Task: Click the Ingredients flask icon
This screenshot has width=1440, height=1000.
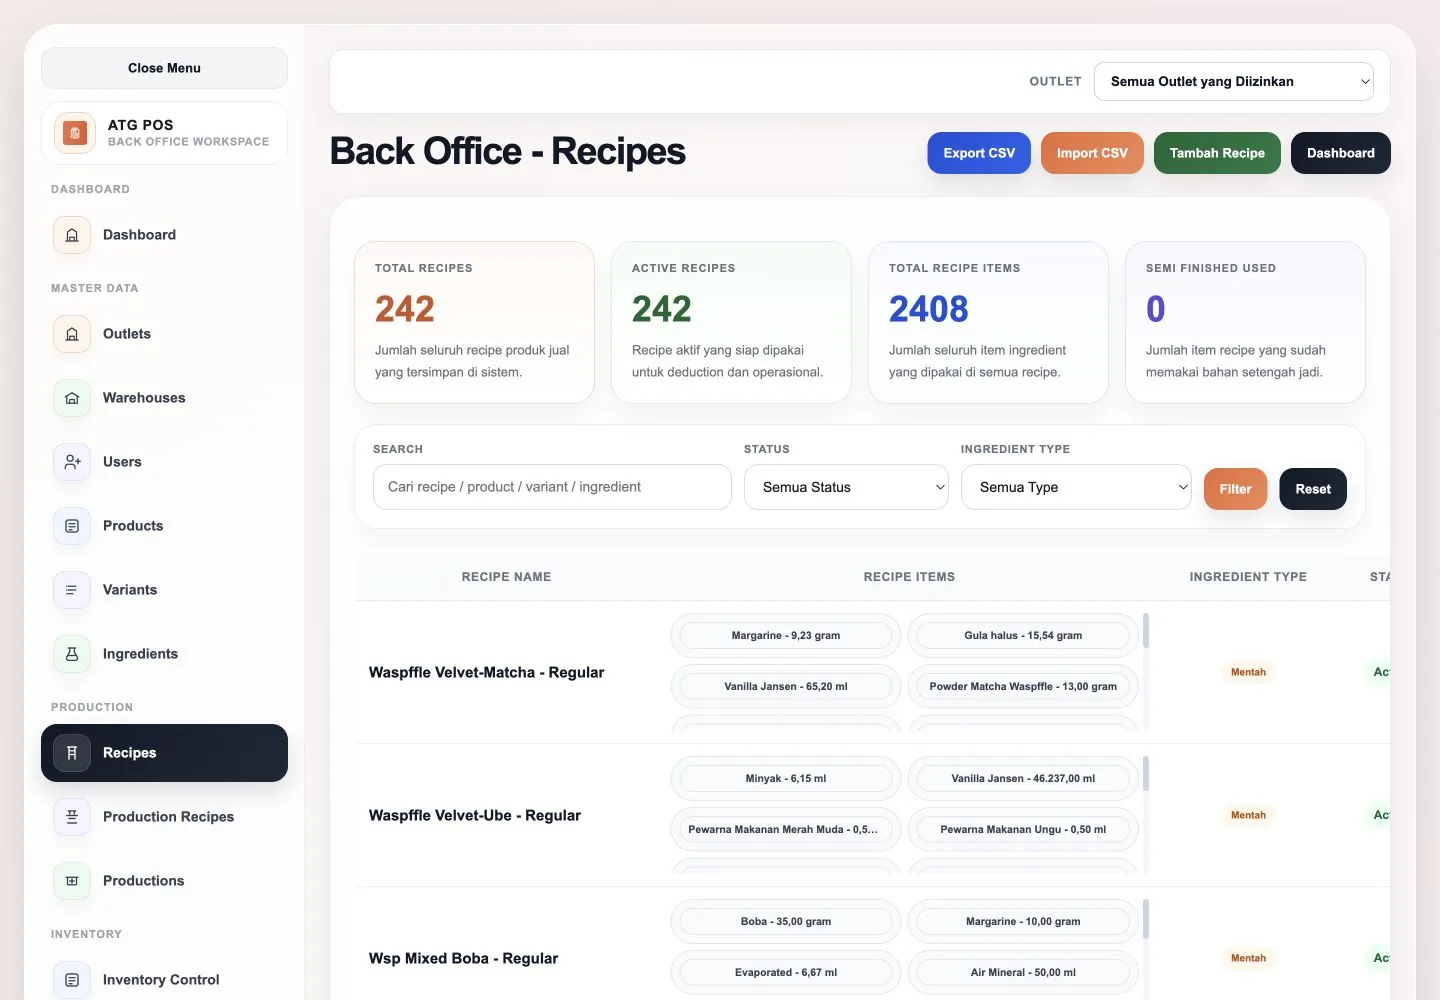Action: 72,654
